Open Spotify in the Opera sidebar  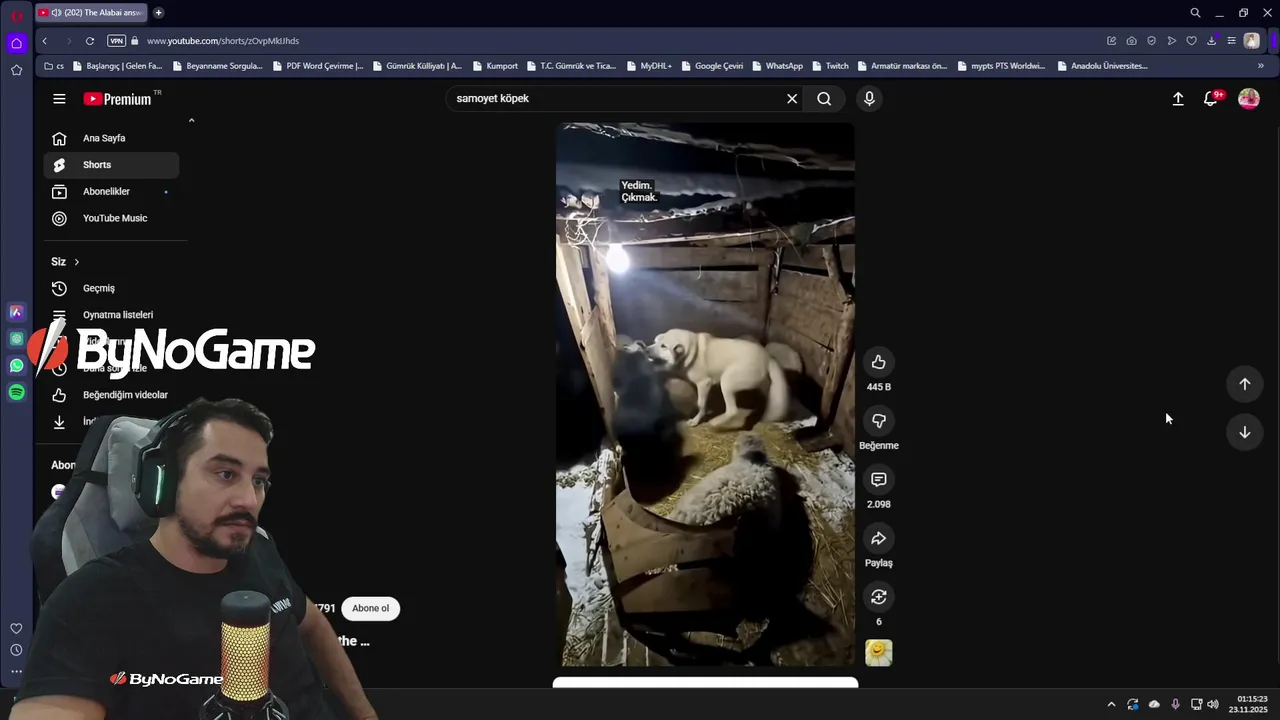click(x=16, y=393)
